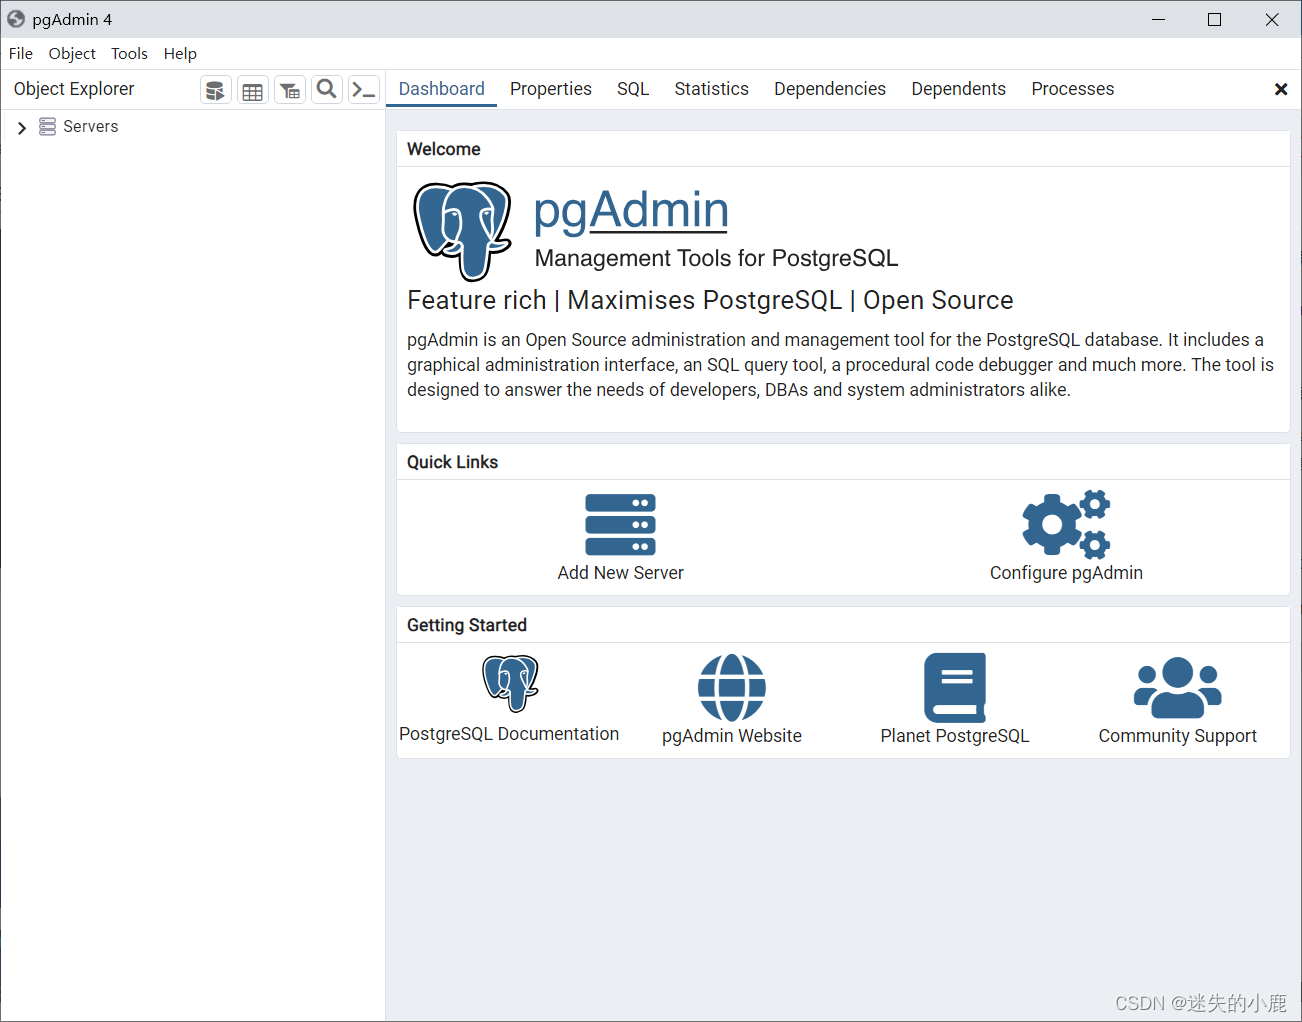Close the tab panel with X button
1302x1022 pixels.
1281,90
